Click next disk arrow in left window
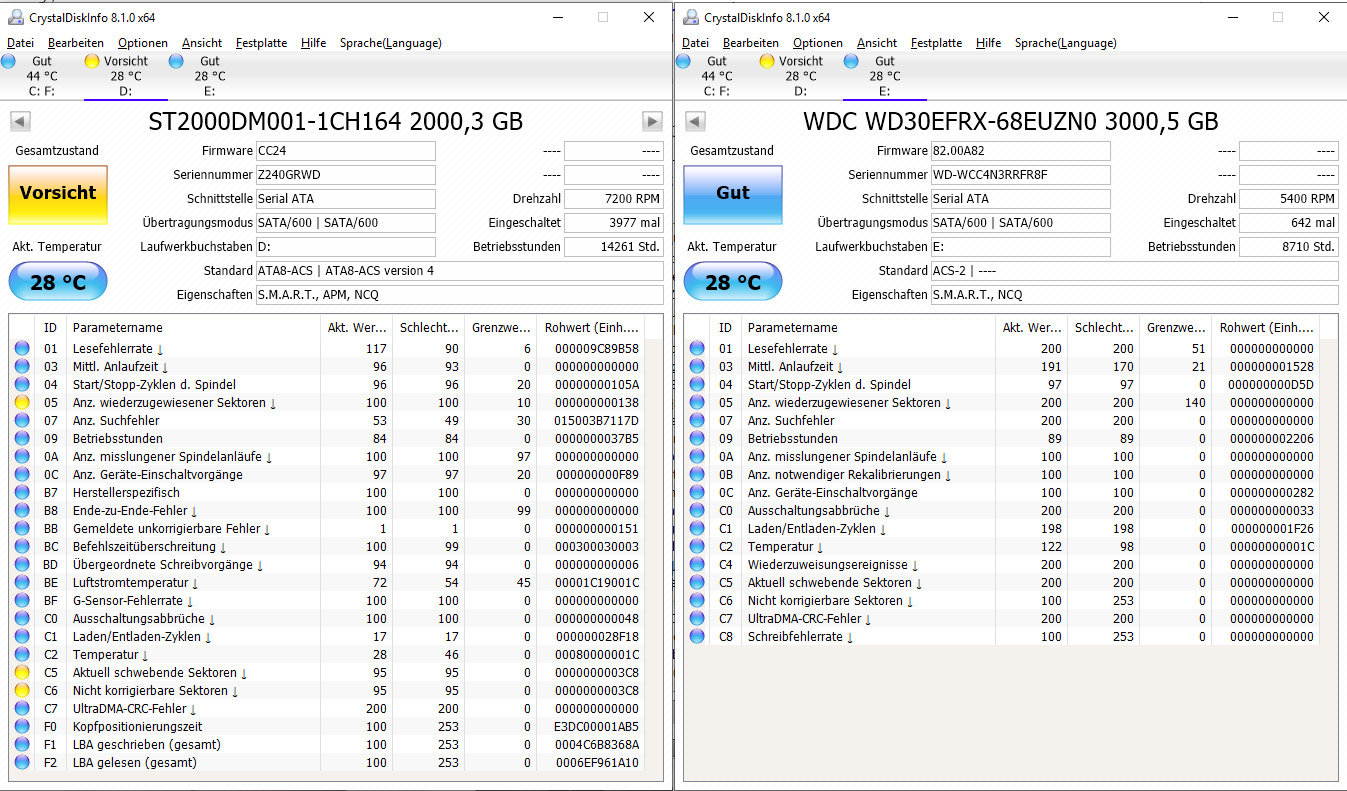Screen dimensions: 1347x791 (652, 122)
